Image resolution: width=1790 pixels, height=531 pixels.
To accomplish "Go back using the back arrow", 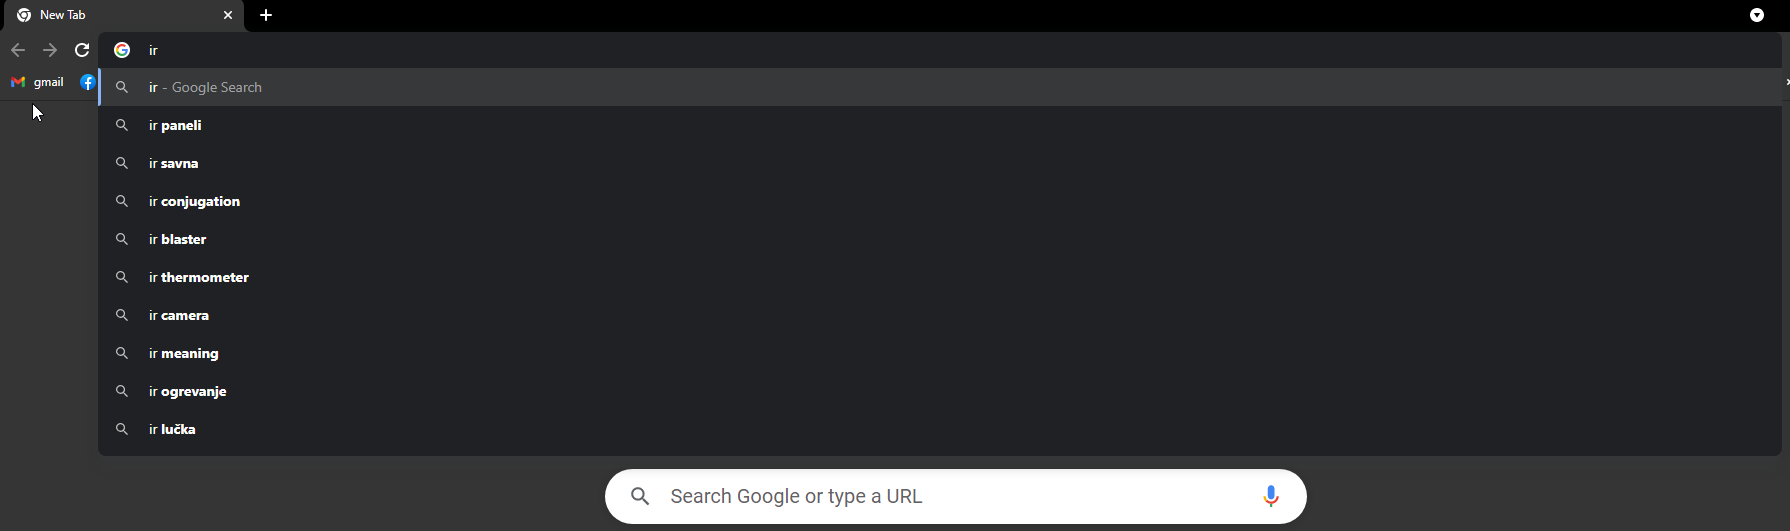I will 18,50.
